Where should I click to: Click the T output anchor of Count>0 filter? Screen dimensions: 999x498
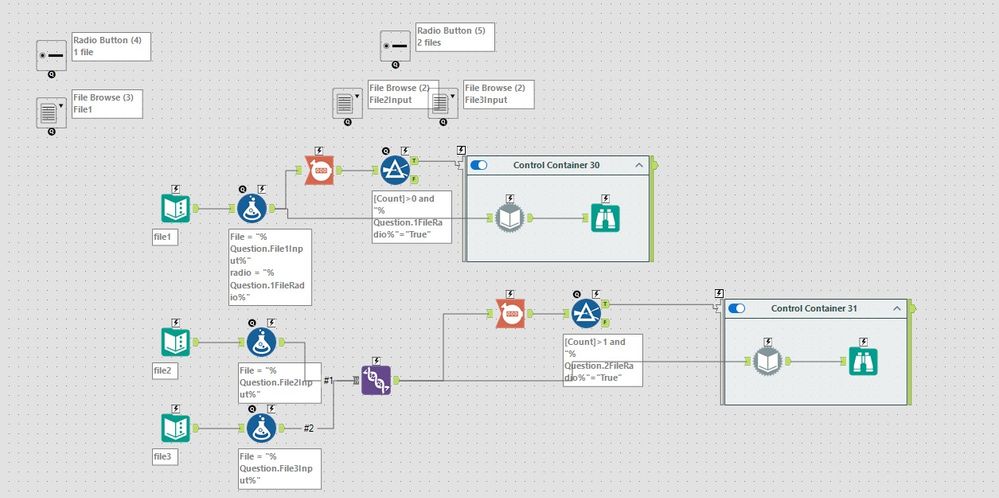[413, 161]
